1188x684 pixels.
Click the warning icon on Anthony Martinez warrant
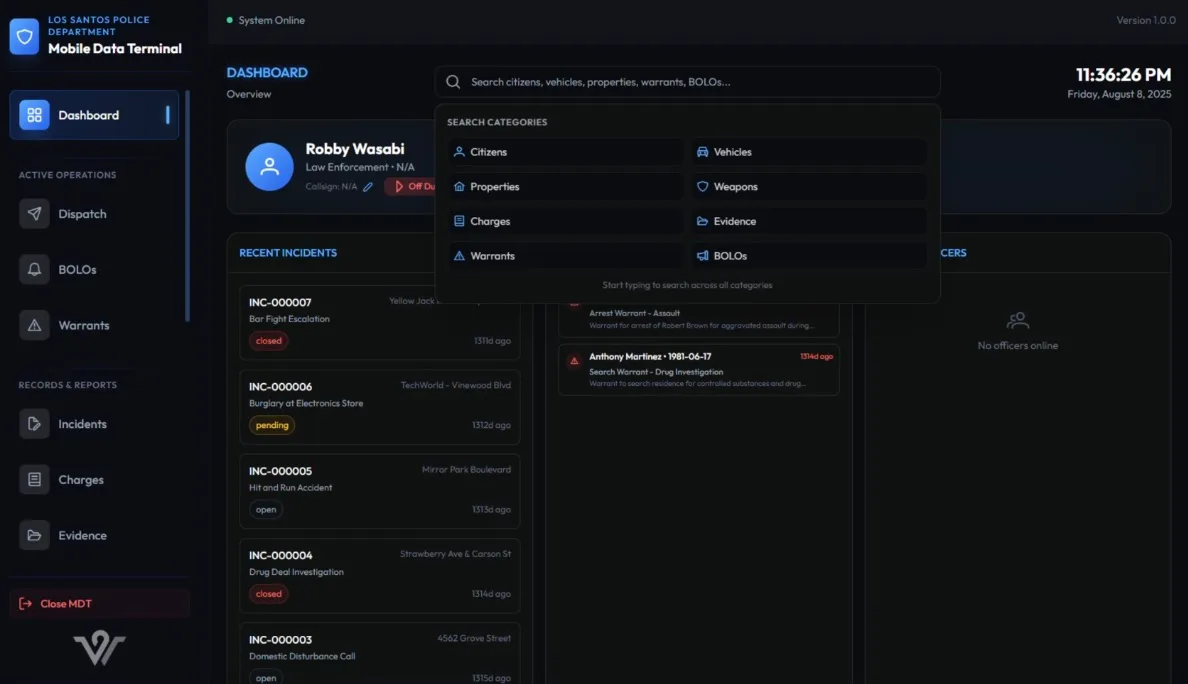tap(574, 361)
